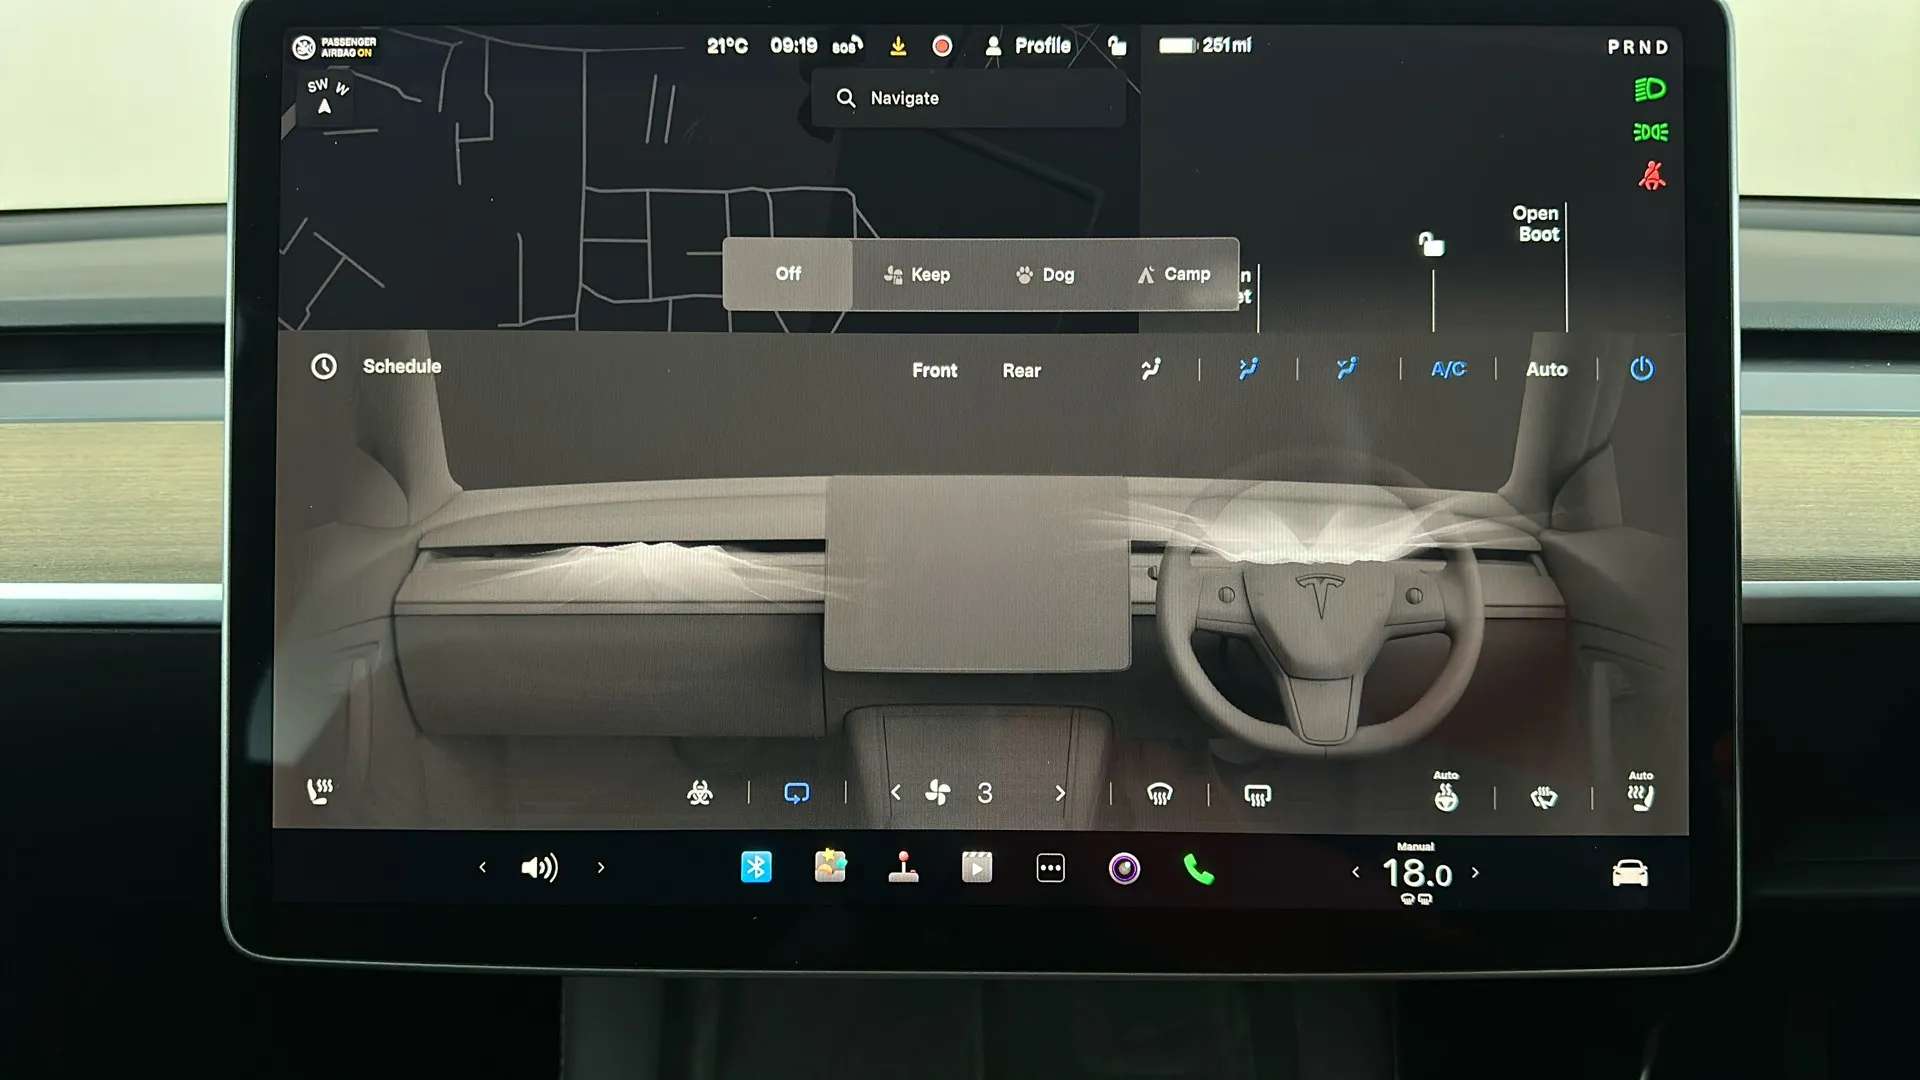
Task: Select Camp mode
Action: coord(1173,274)
